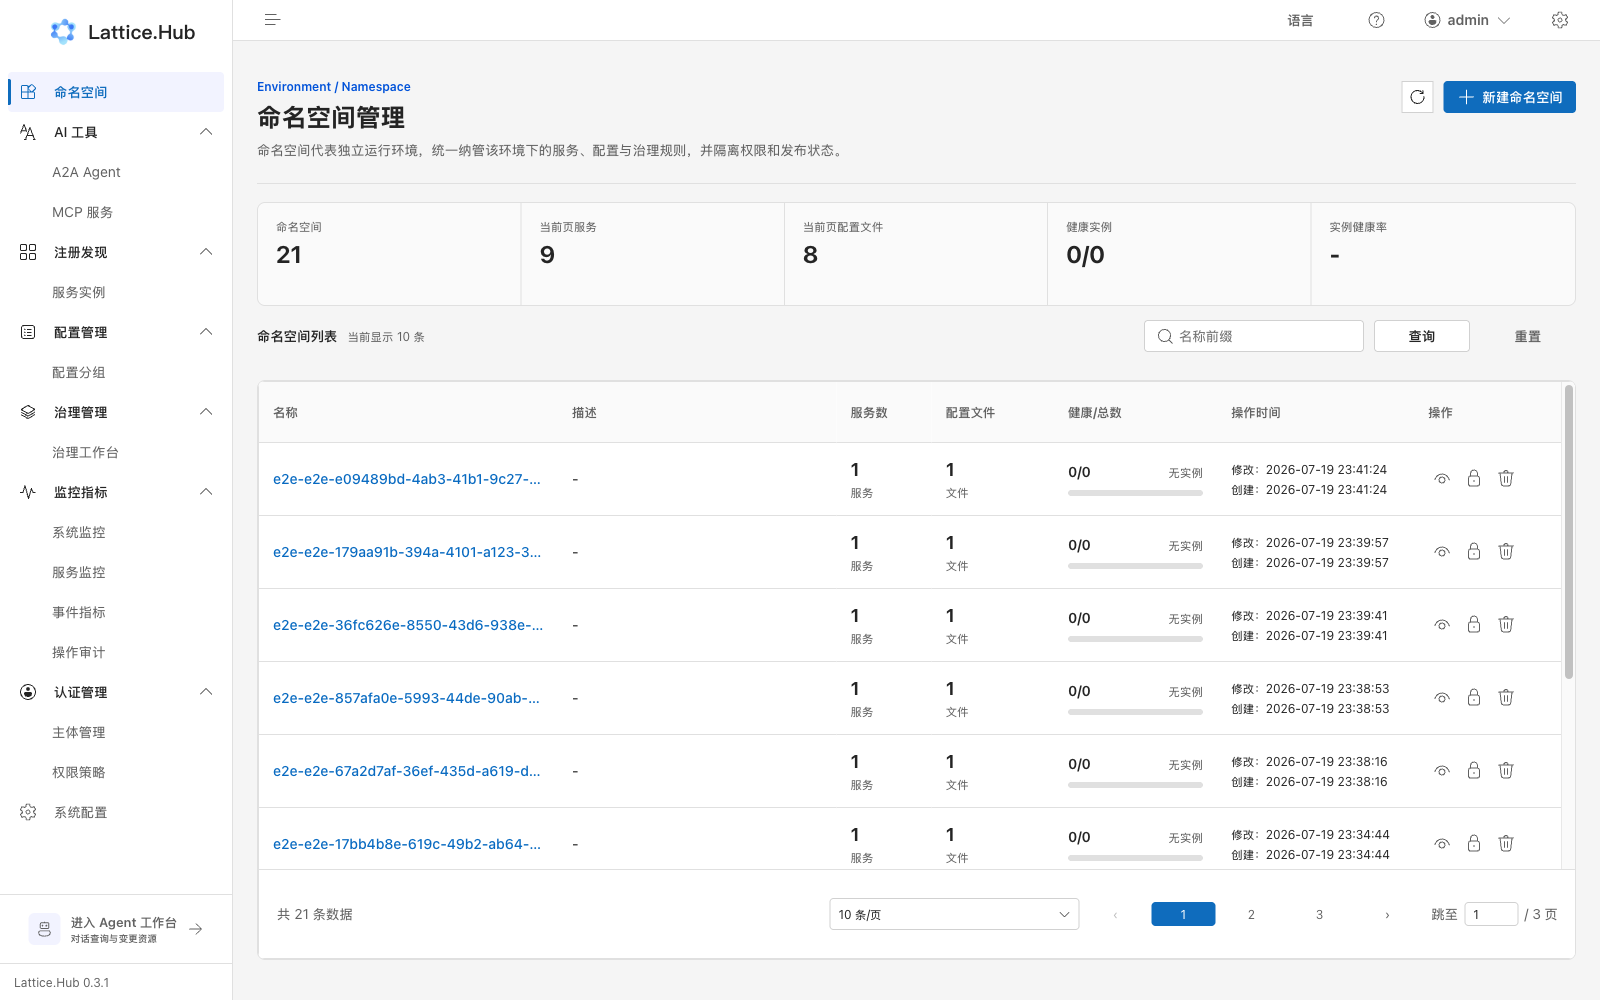The width and height of the screenshot is (1600, 1000).
Task: Focus the 名称前缀 search input field
Action: pos(1254,336)
